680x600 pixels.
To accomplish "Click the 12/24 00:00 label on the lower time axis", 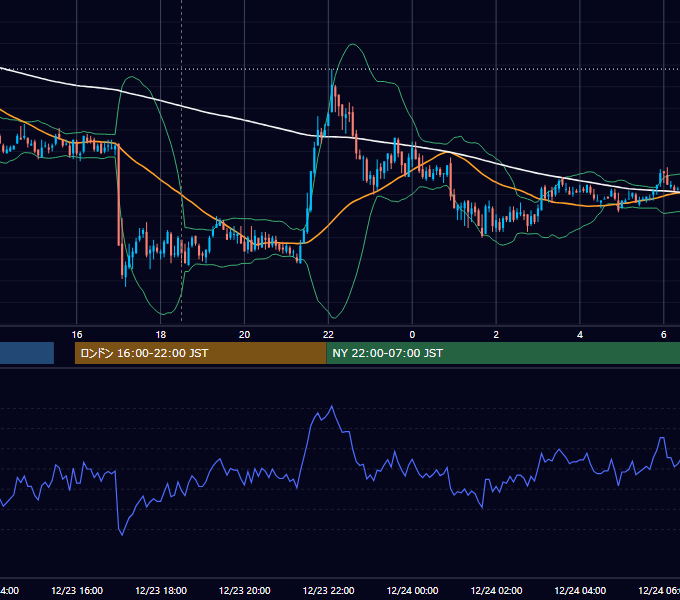I will (x=412, y=590).
